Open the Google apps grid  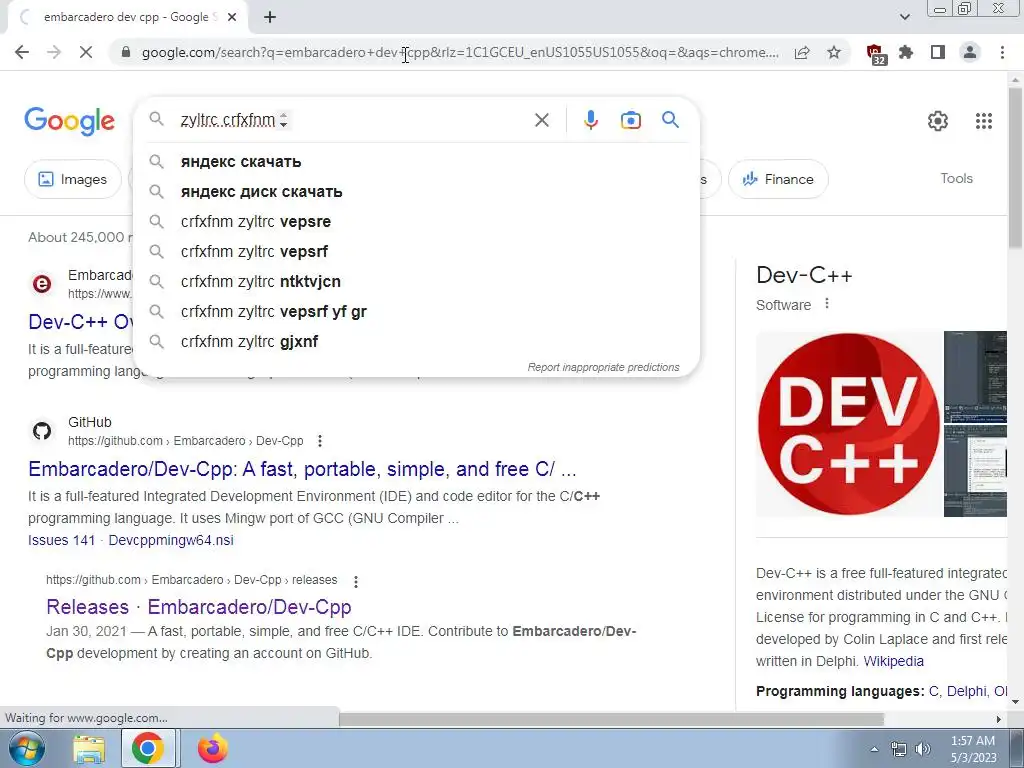click(x=984, y=121)
